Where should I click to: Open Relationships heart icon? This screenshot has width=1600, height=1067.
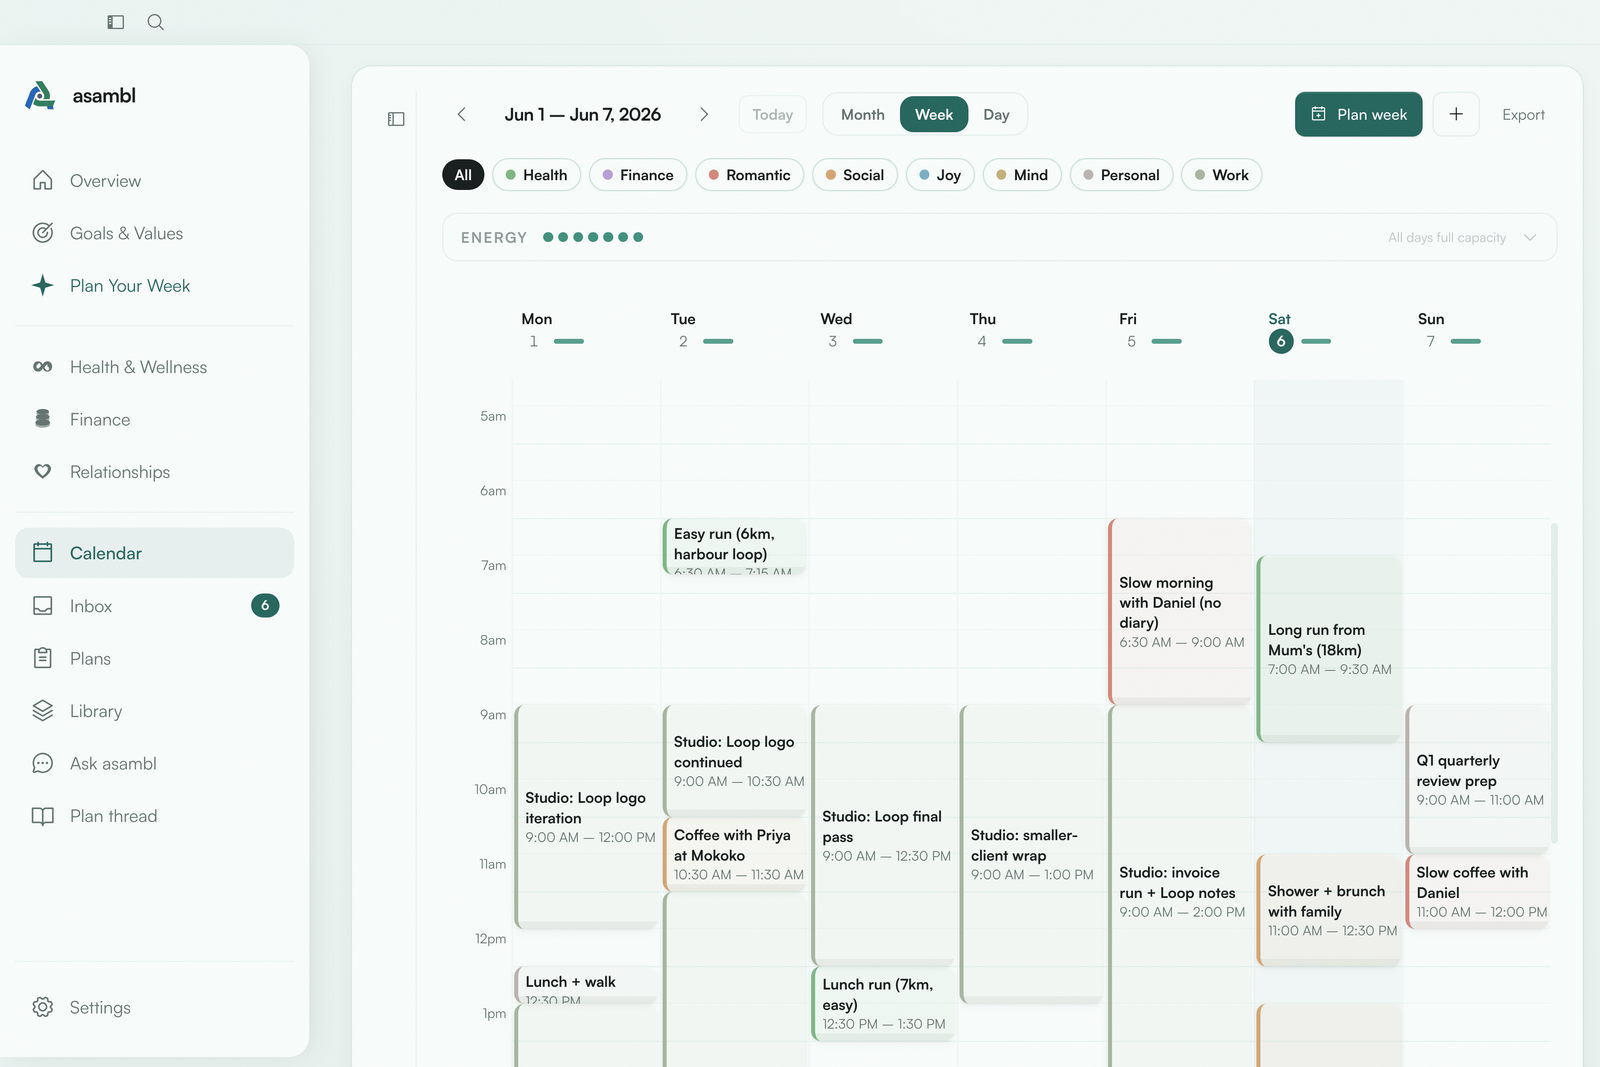[x=42, y=472]
